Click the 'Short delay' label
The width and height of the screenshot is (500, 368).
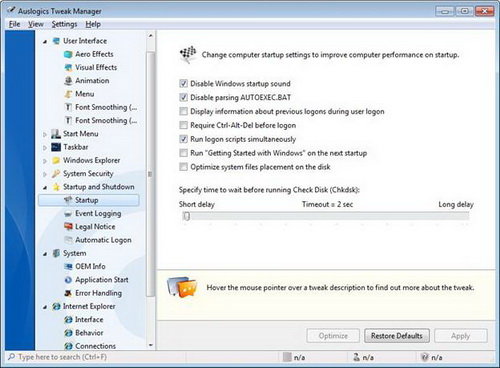[197, 204]
